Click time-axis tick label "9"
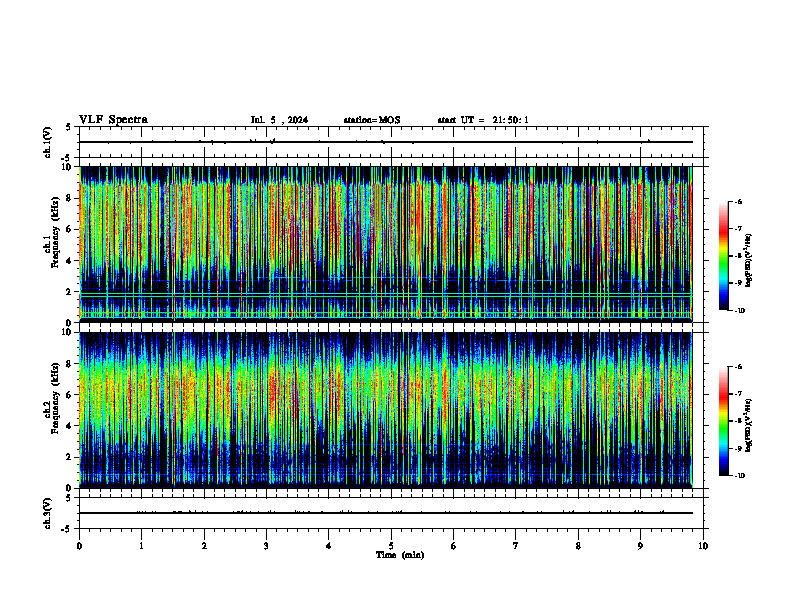 click(640, 546)
